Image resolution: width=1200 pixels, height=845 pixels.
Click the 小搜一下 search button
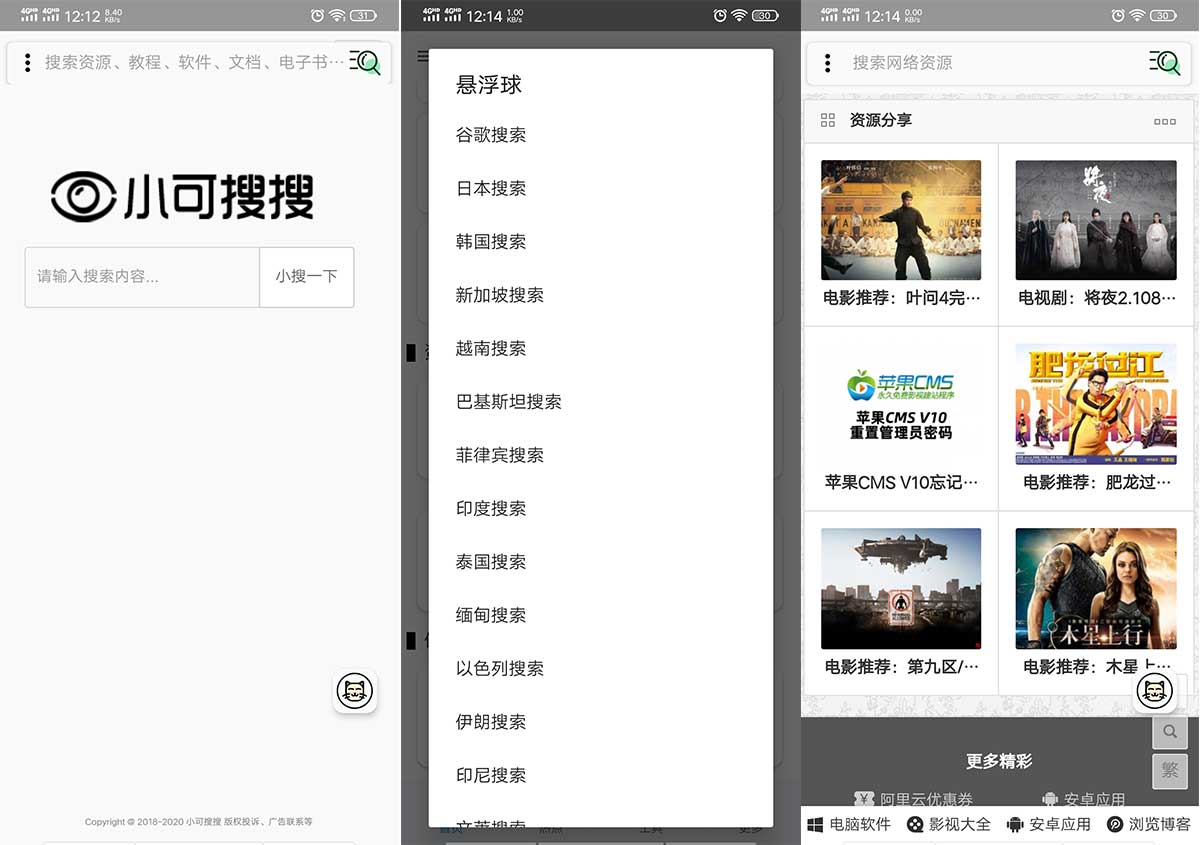306,277
